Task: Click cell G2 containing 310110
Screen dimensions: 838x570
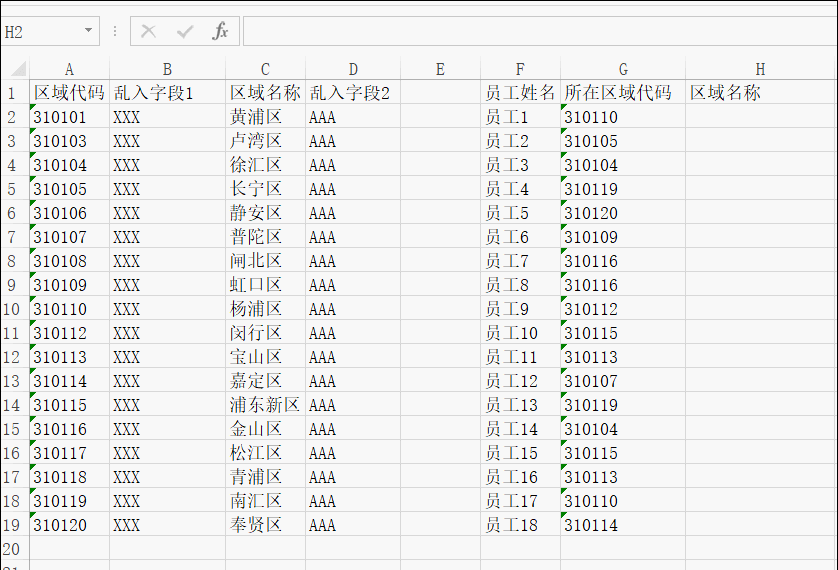Action: click(623, 116)
